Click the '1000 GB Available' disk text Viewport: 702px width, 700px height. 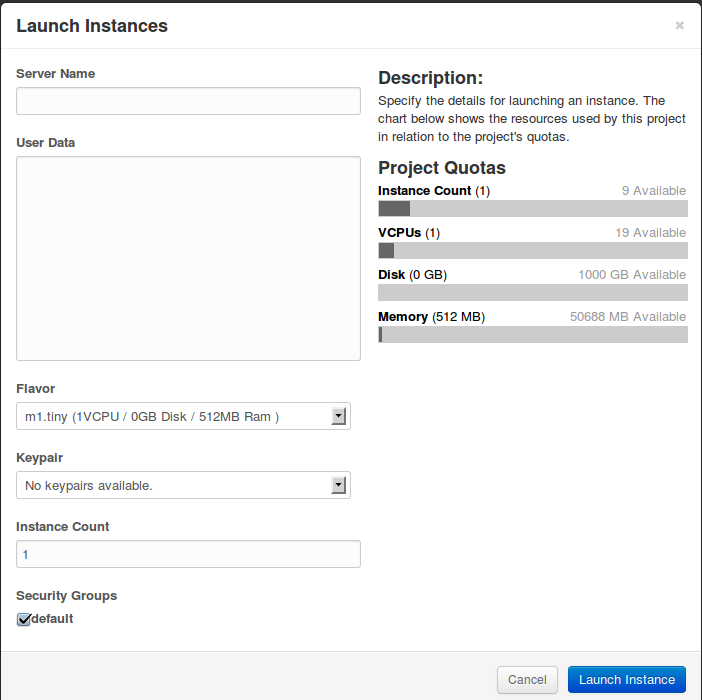[631, 274]
